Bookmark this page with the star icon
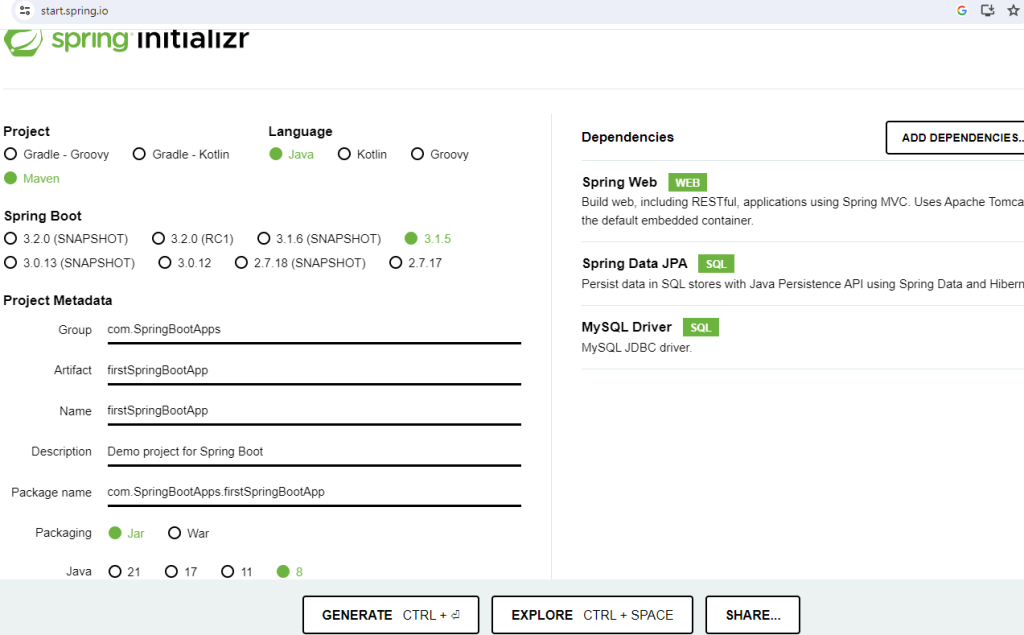 1014,10
